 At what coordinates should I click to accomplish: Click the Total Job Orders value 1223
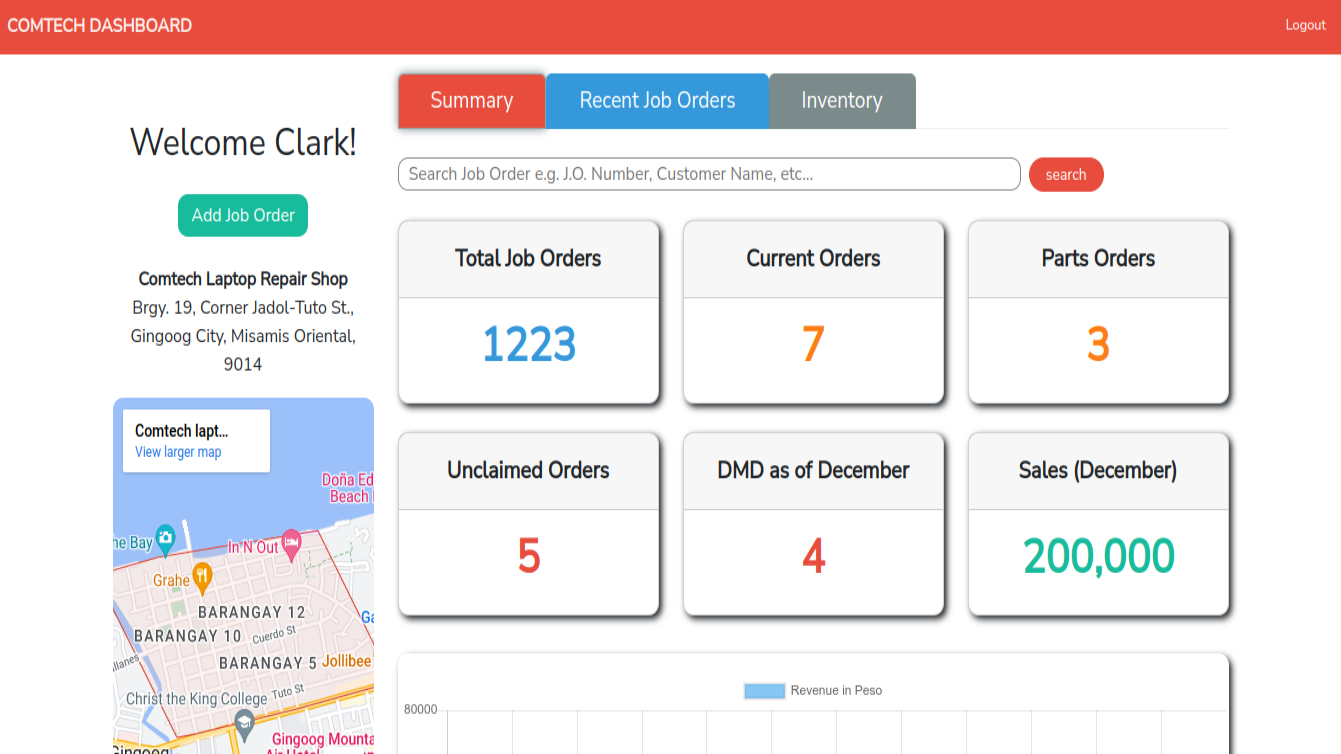(529, 345)
